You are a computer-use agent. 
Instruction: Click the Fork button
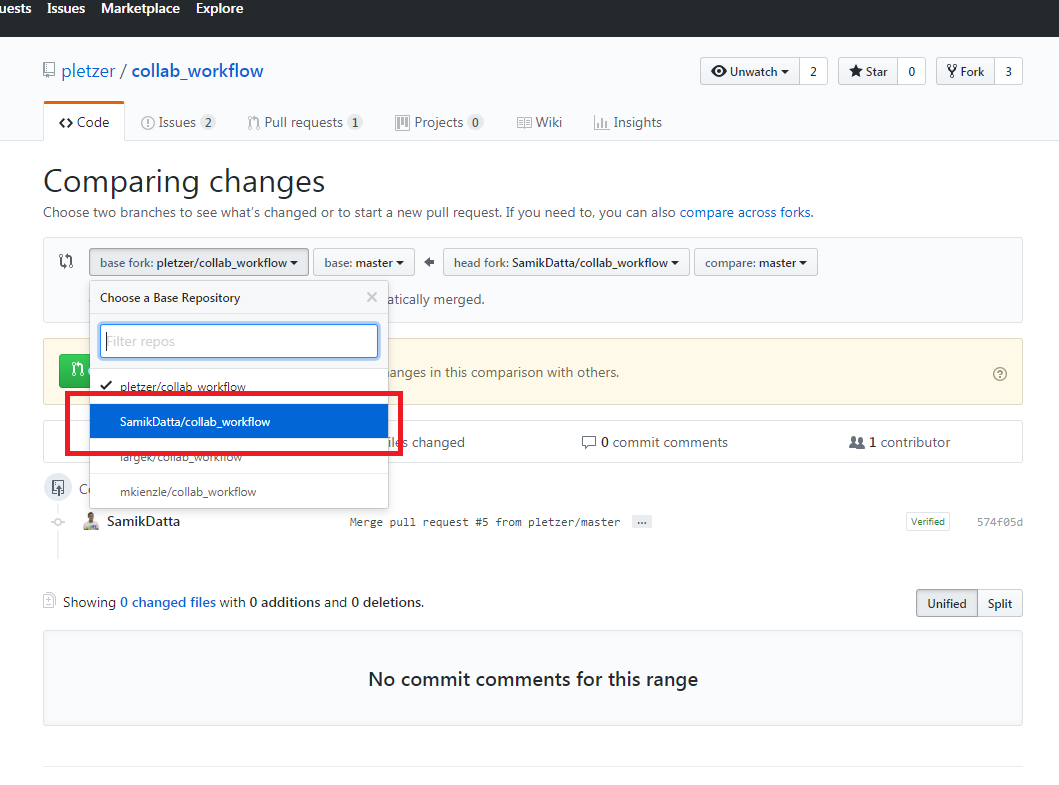965,72
